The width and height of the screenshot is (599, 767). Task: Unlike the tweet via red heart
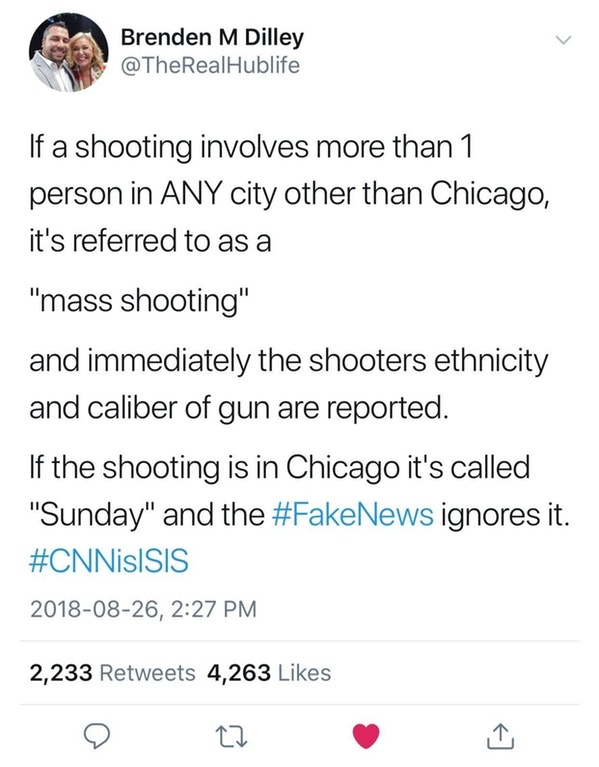(x=366, y=736)
